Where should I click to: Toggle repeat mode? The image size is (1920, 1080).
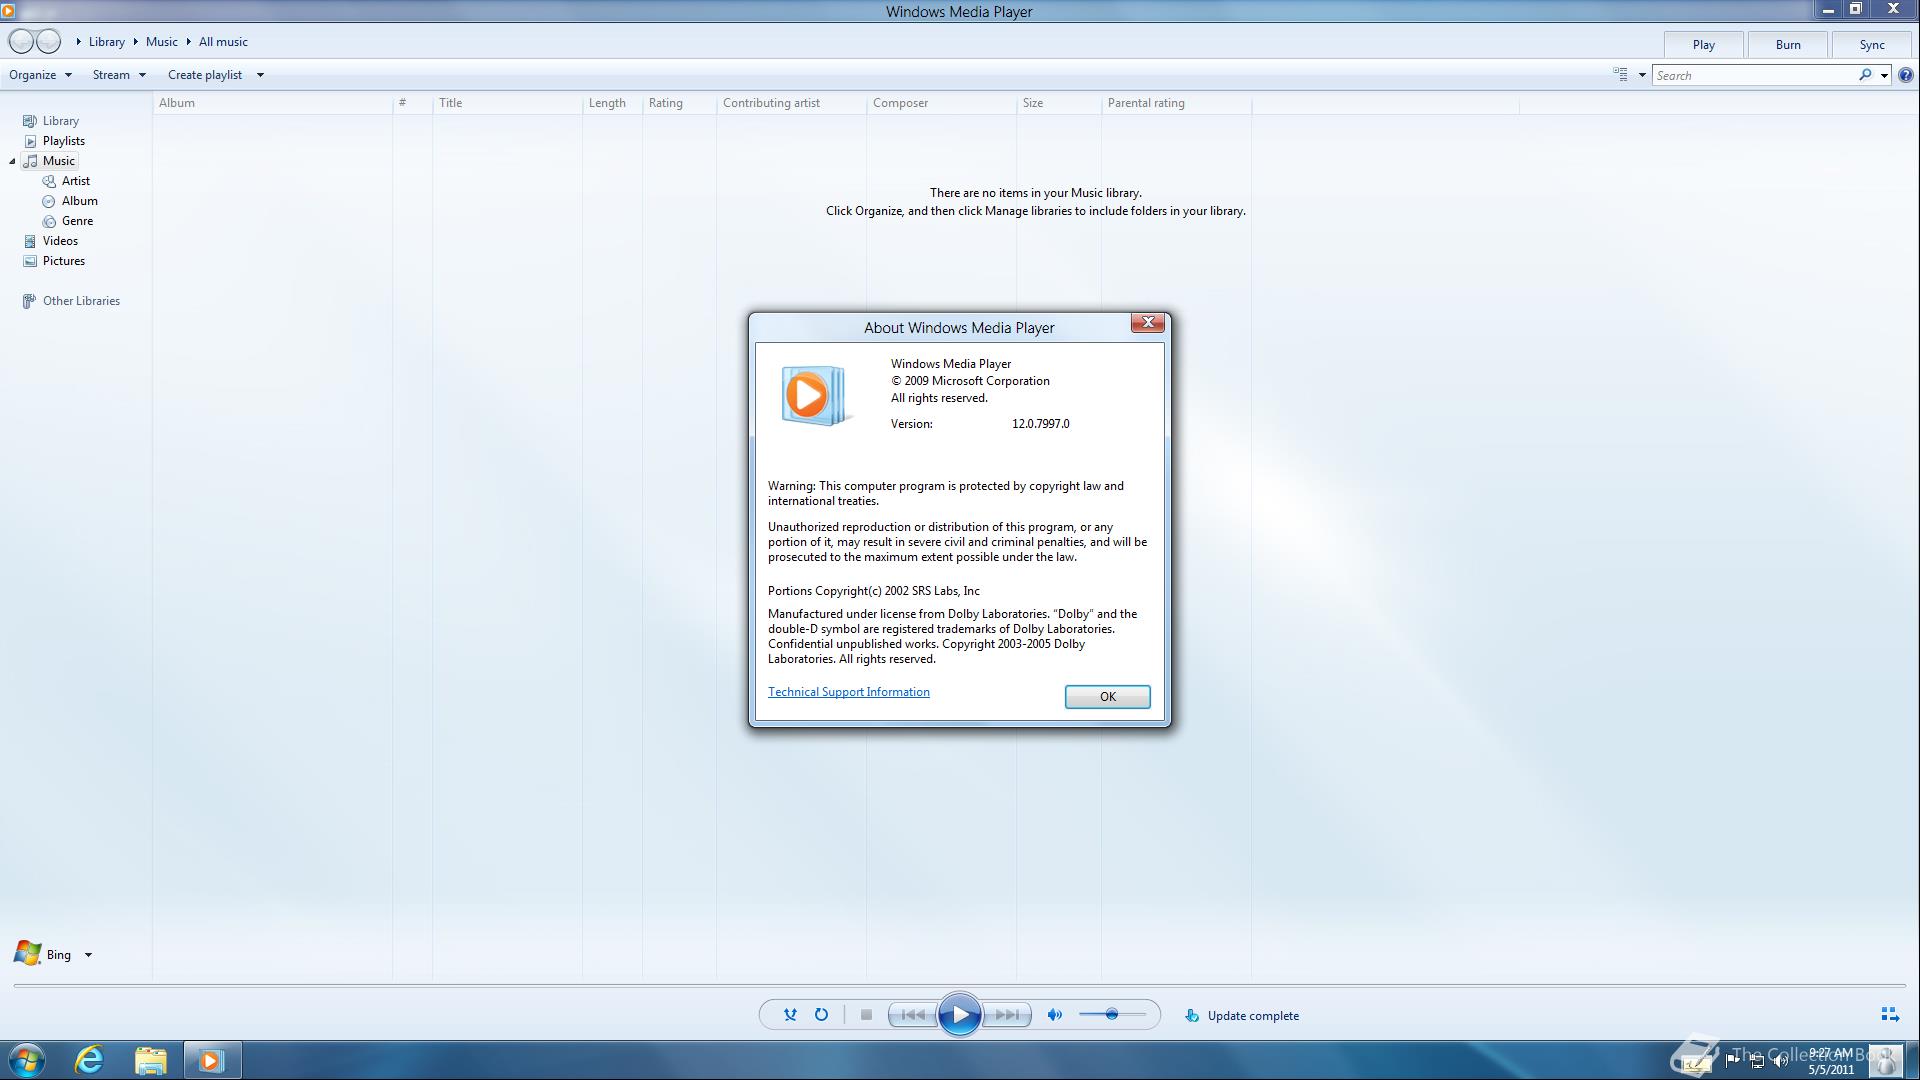(x=821, y=1015)
